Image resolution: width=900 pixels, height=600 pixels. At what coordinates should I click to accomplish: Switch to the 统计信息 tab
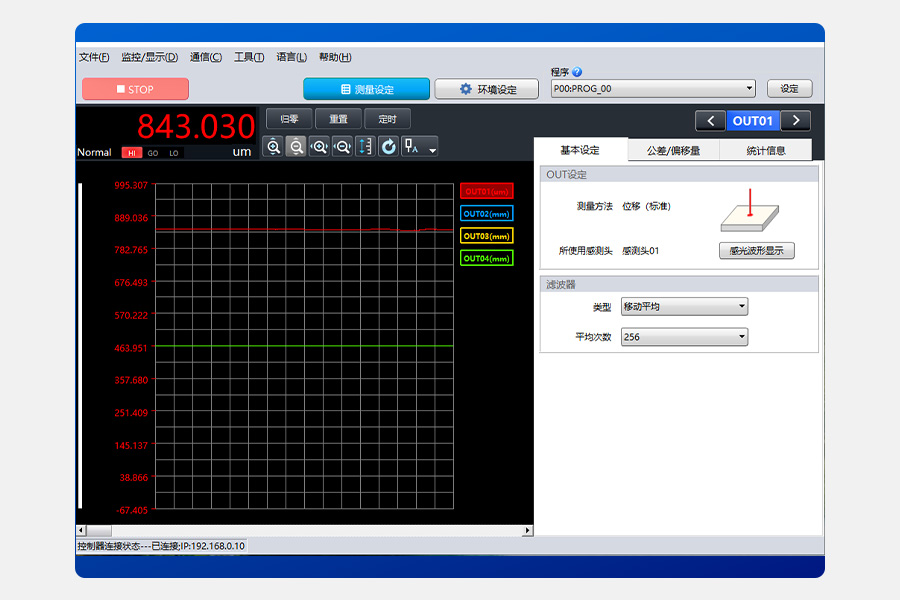coord(766,150)
